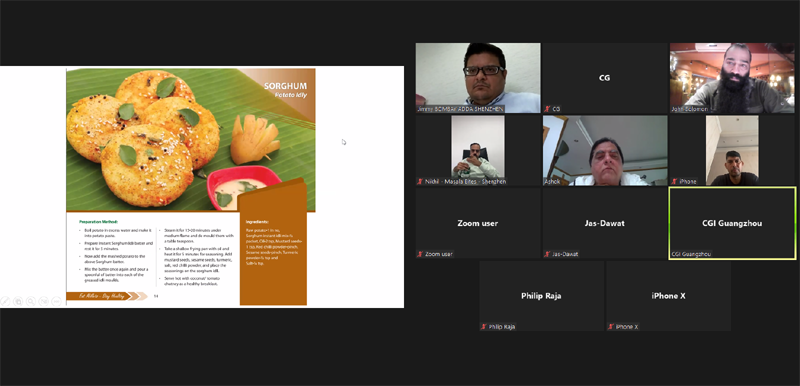
Task: Click muted mic icon beside CG label
Action: point(547,109)
